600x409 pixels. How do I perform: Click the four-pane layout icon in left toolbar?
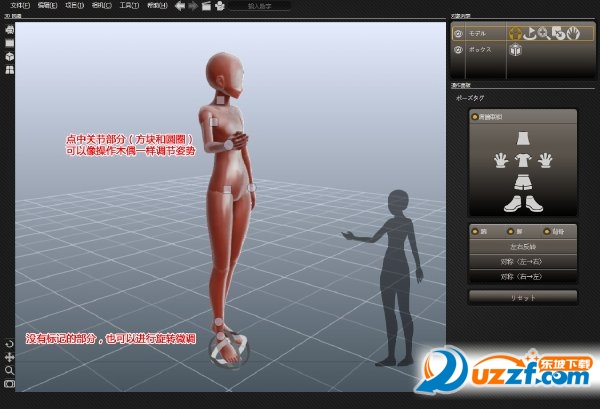[x=10, y=70]
